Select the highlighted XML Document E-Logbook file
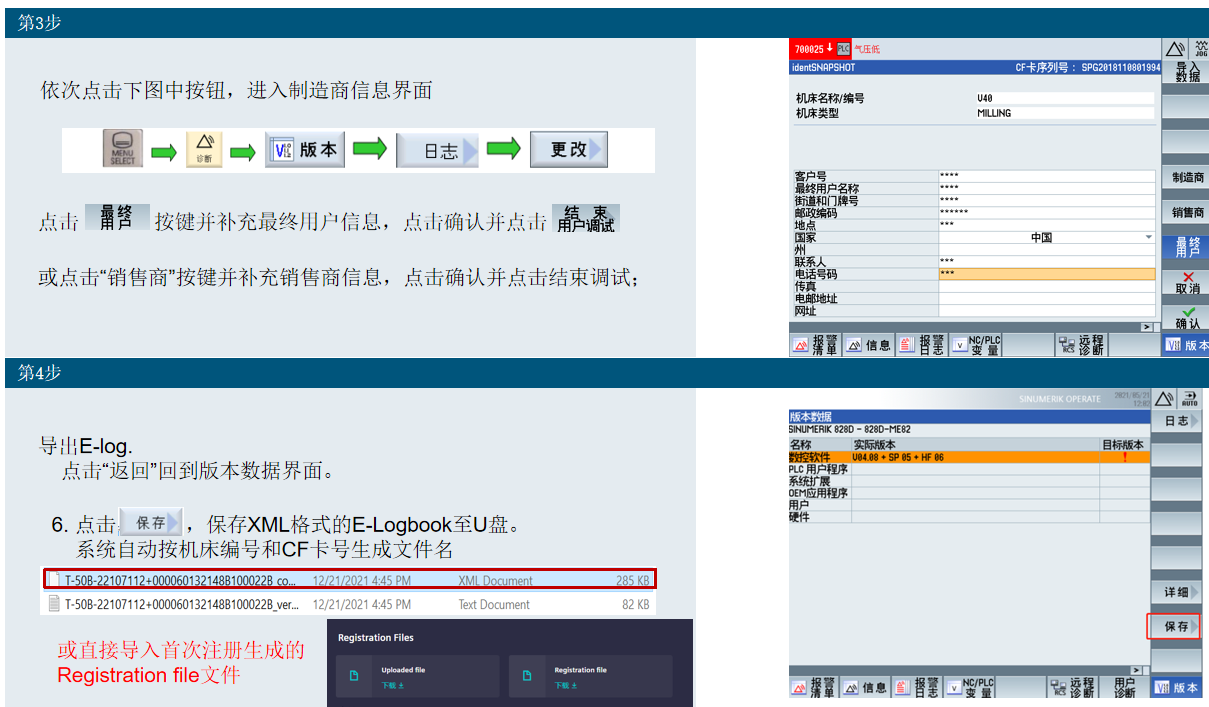This screenshot has height=707, width=1209. (x=250, y=578)
